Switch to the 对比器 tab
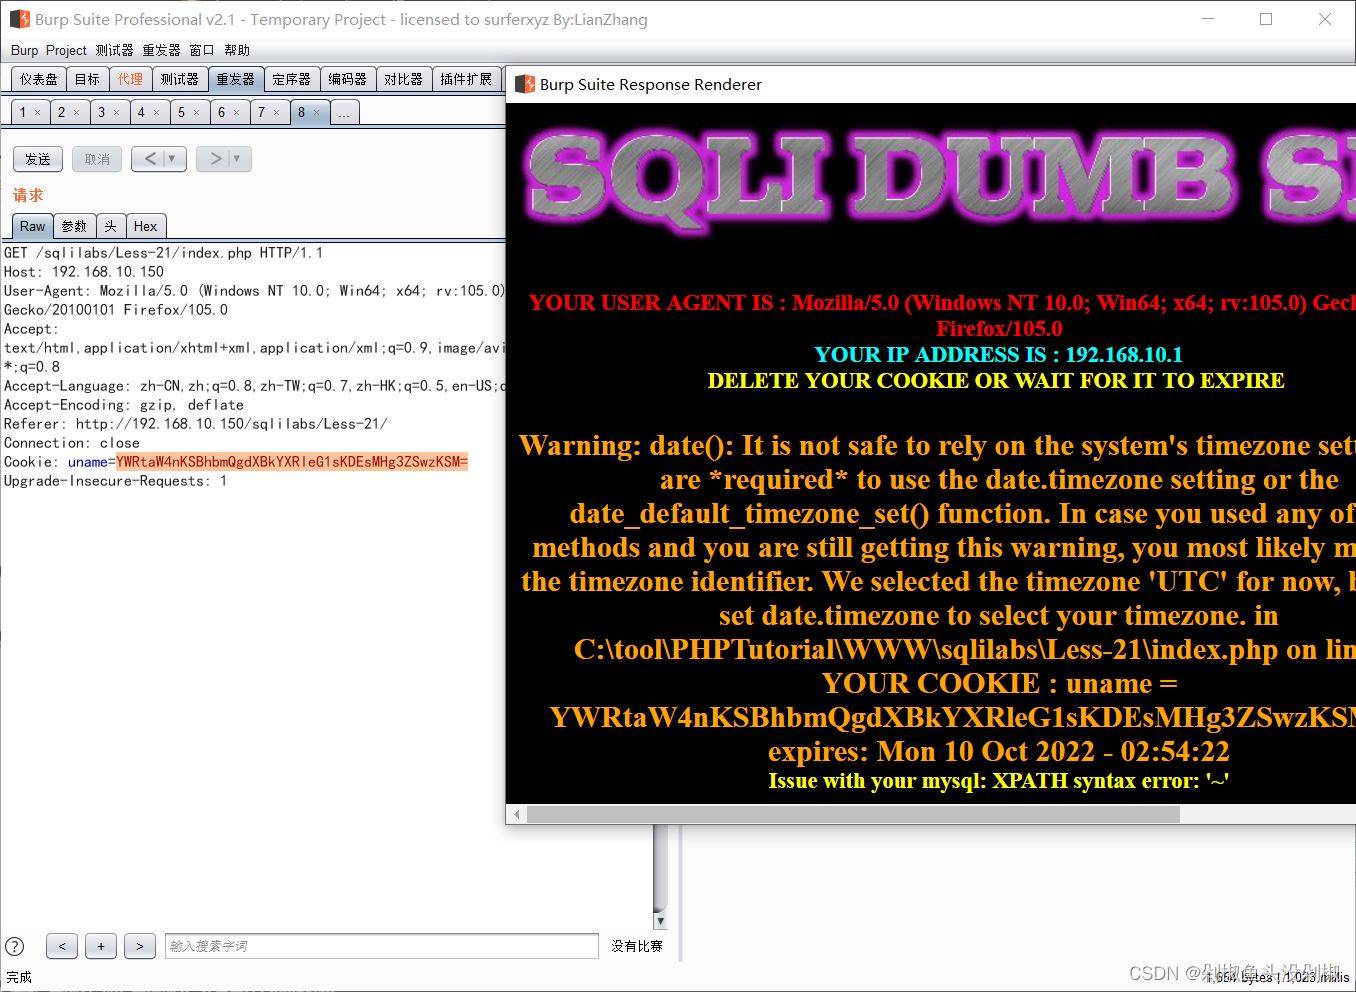Viewport: 1356px width, 992px height. coord(403,79)
